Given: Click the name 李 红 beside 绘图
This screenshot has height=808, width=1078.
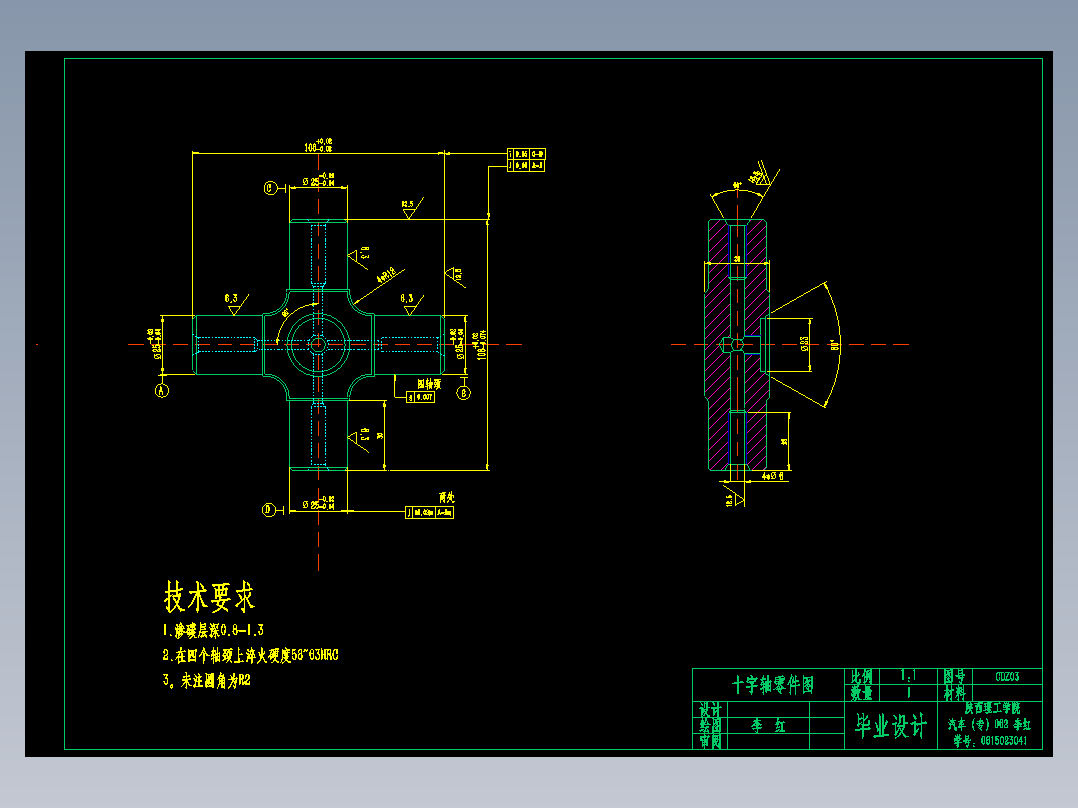Looking at the screenshot, I should 768,725.
